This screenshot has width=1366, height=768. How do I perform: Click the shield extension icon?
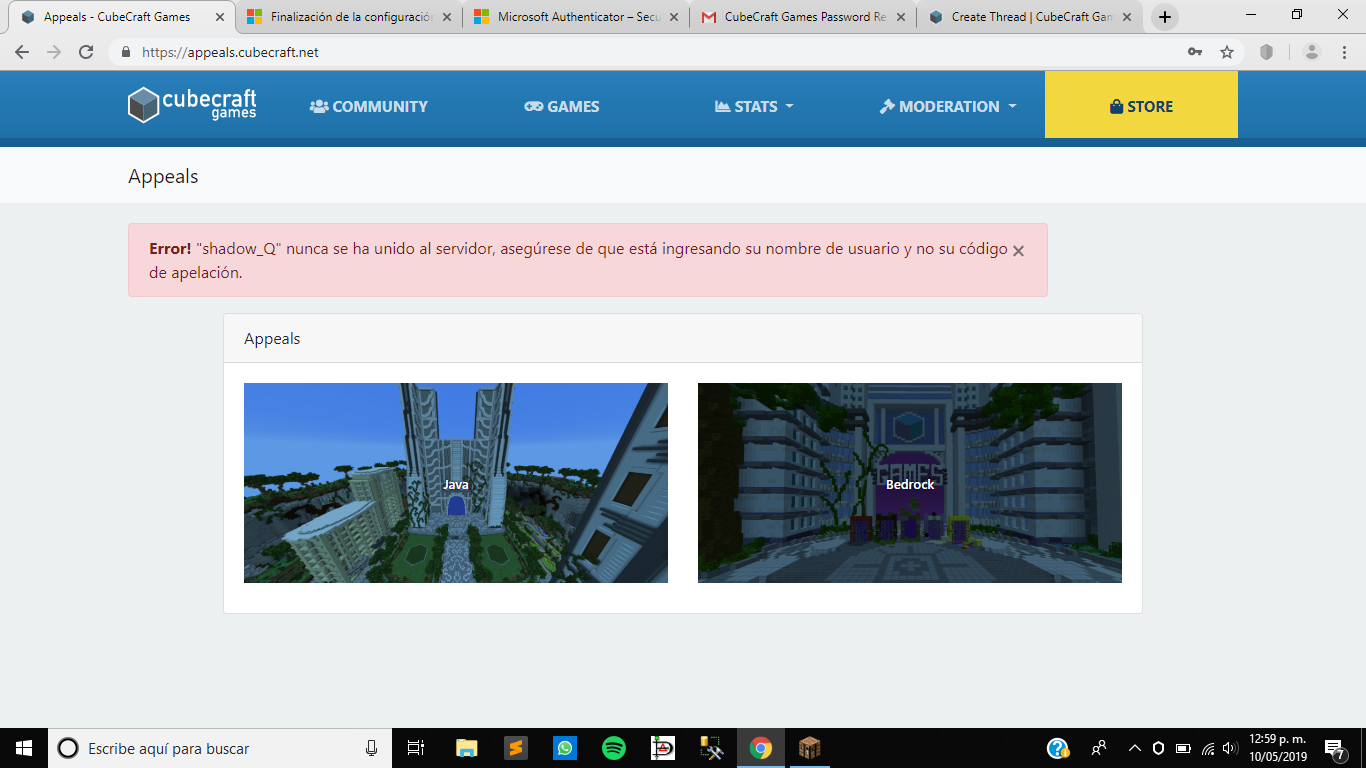[x=1266, y=52]
